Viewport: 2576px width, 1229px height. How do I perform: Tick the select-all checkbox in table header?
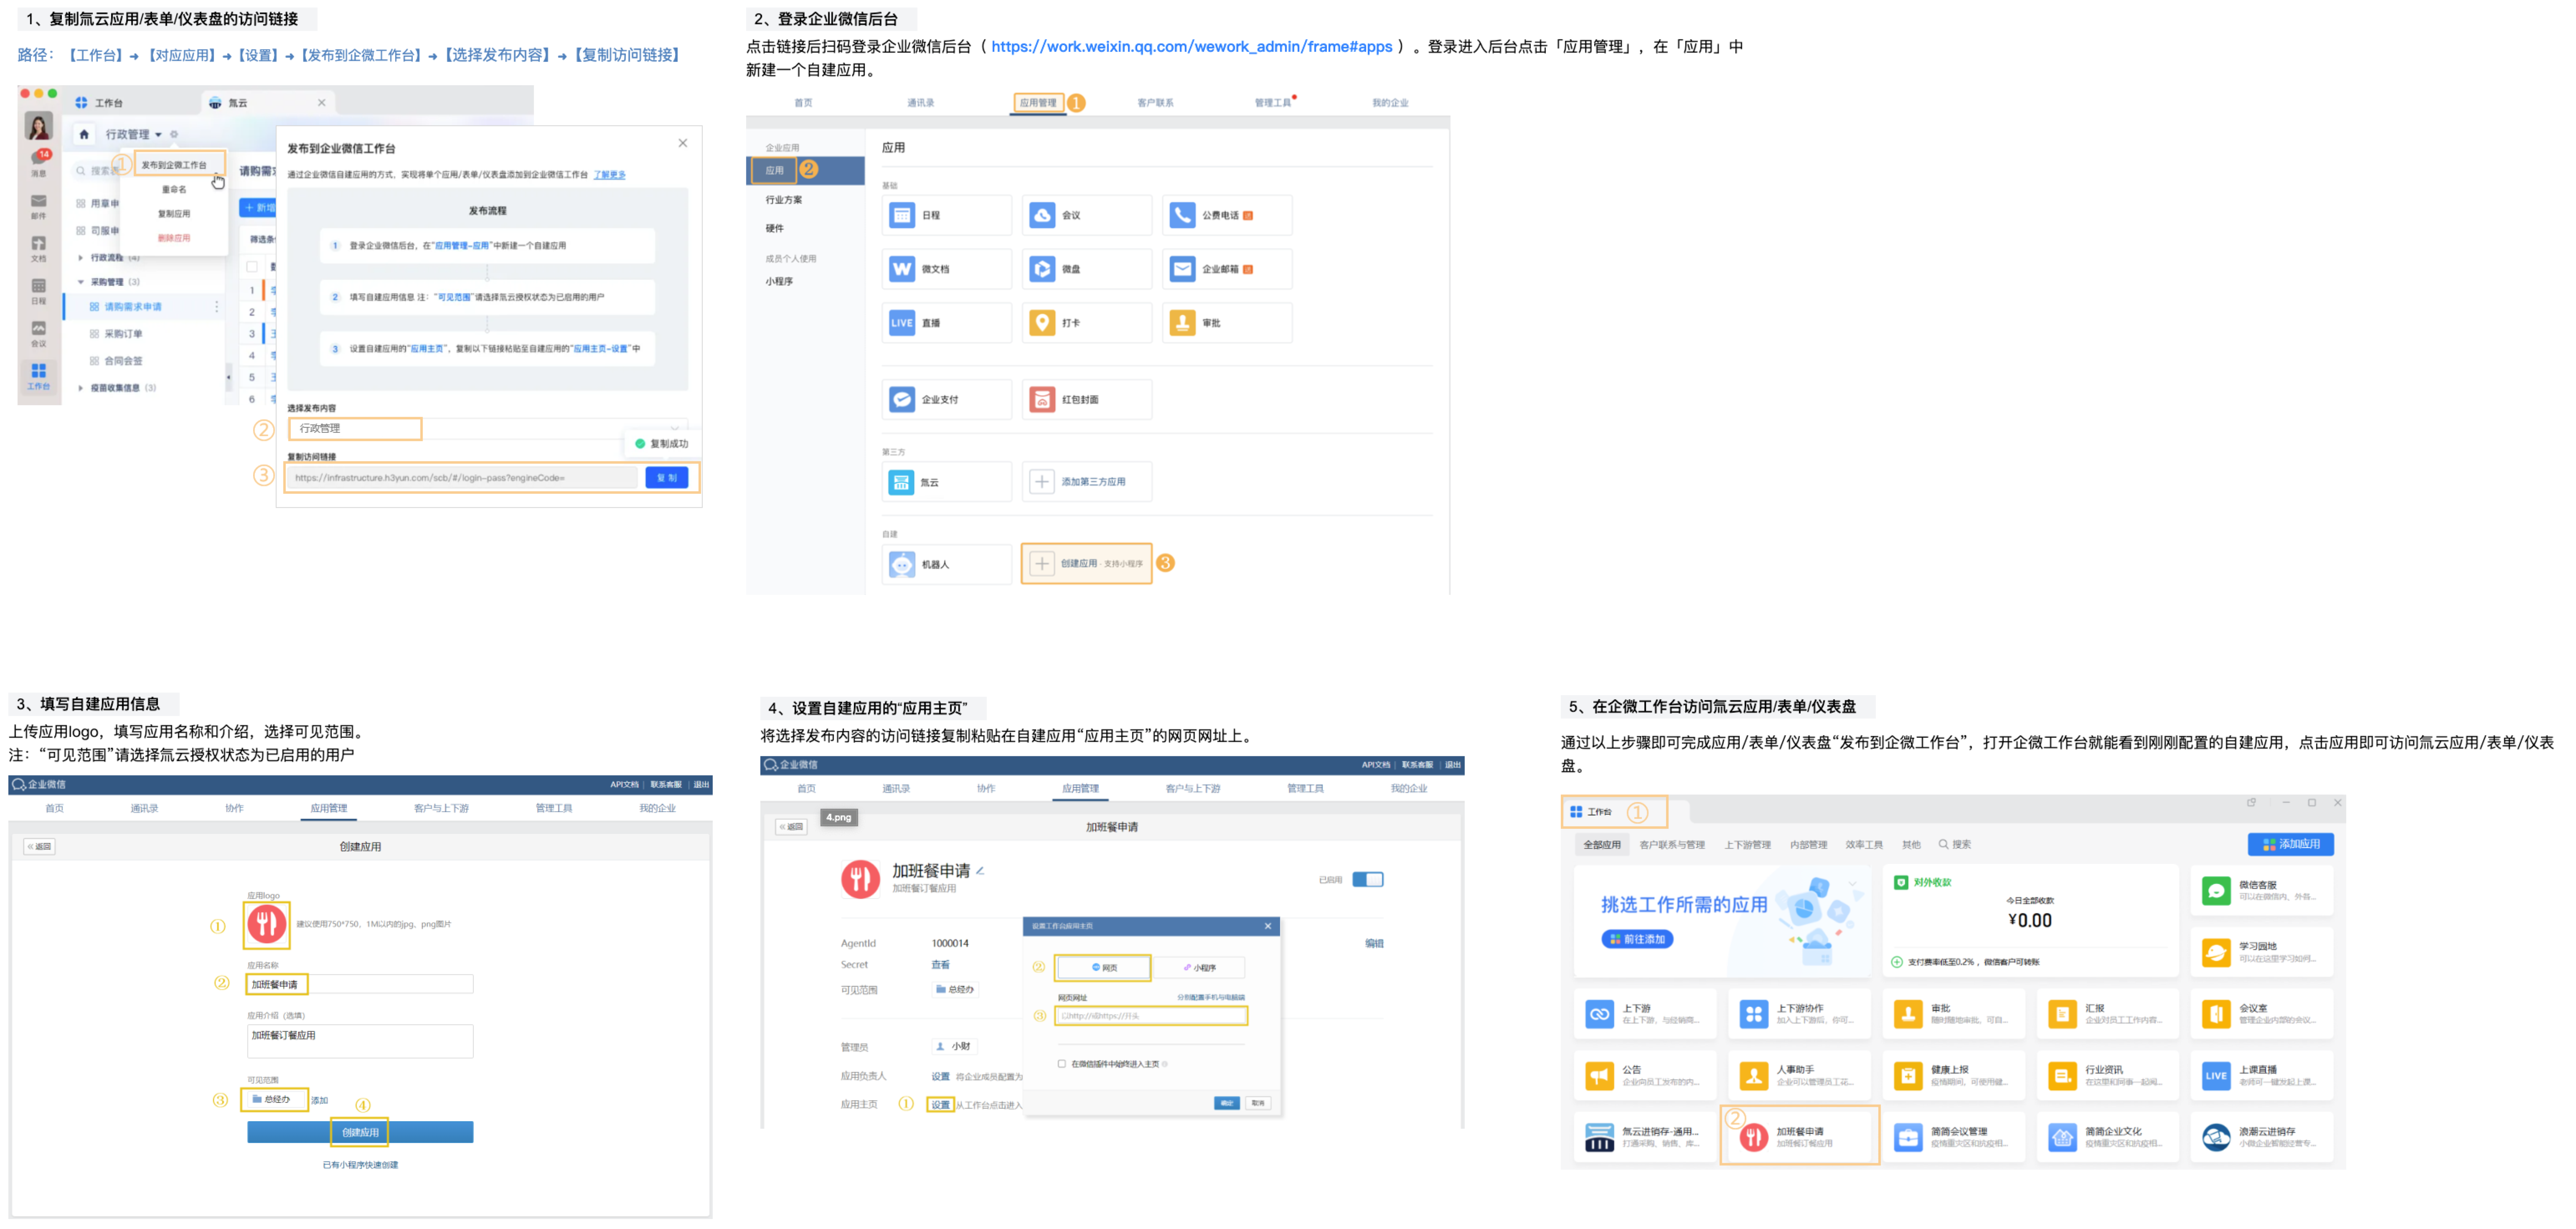point(252,267)
